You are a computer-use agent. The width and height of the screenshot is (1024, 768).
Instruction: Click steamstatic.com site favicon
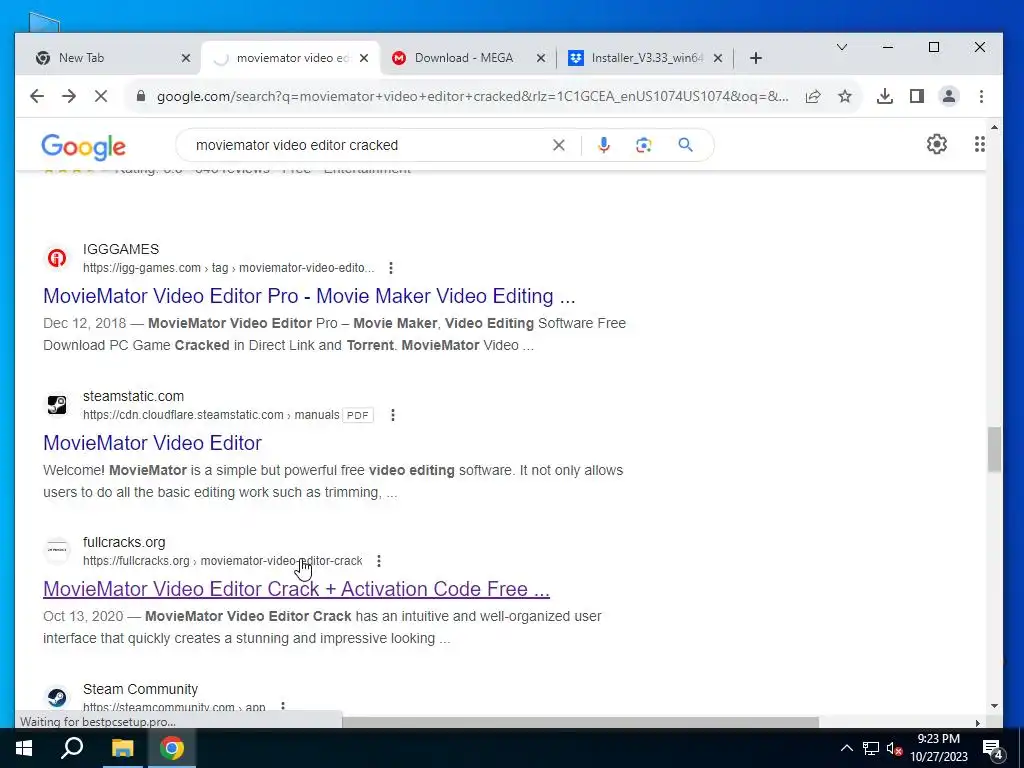[x=57, y=405]
